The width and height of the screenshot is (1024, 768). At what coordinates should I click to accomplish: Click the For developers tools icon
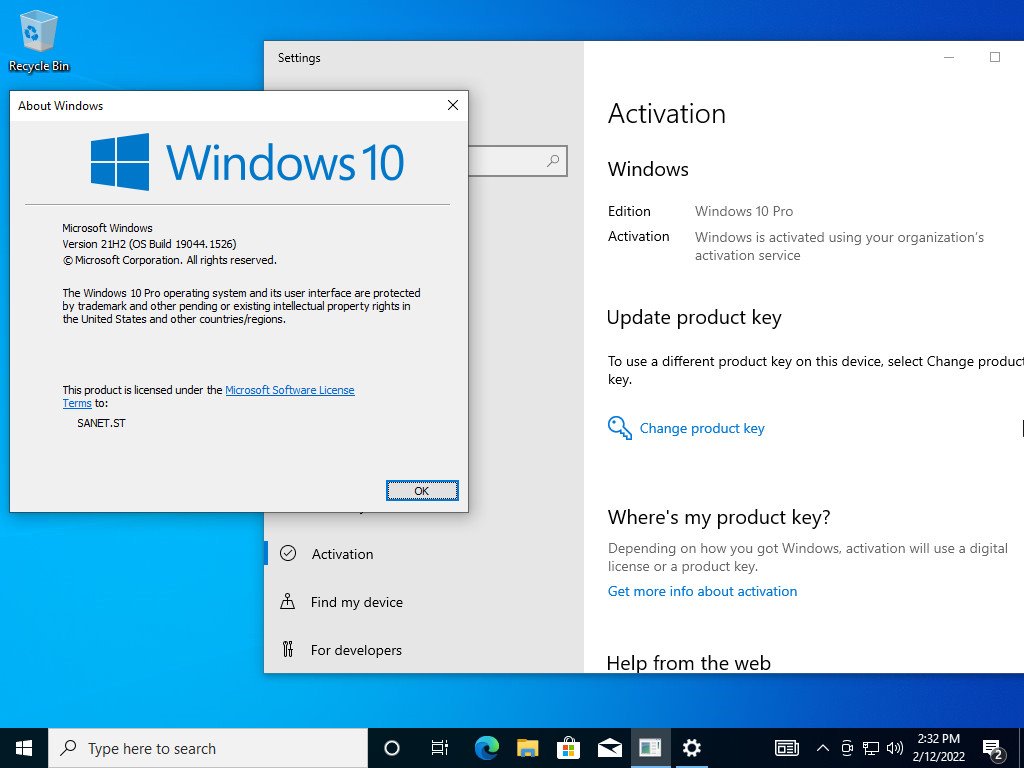(x=287, y=649)
